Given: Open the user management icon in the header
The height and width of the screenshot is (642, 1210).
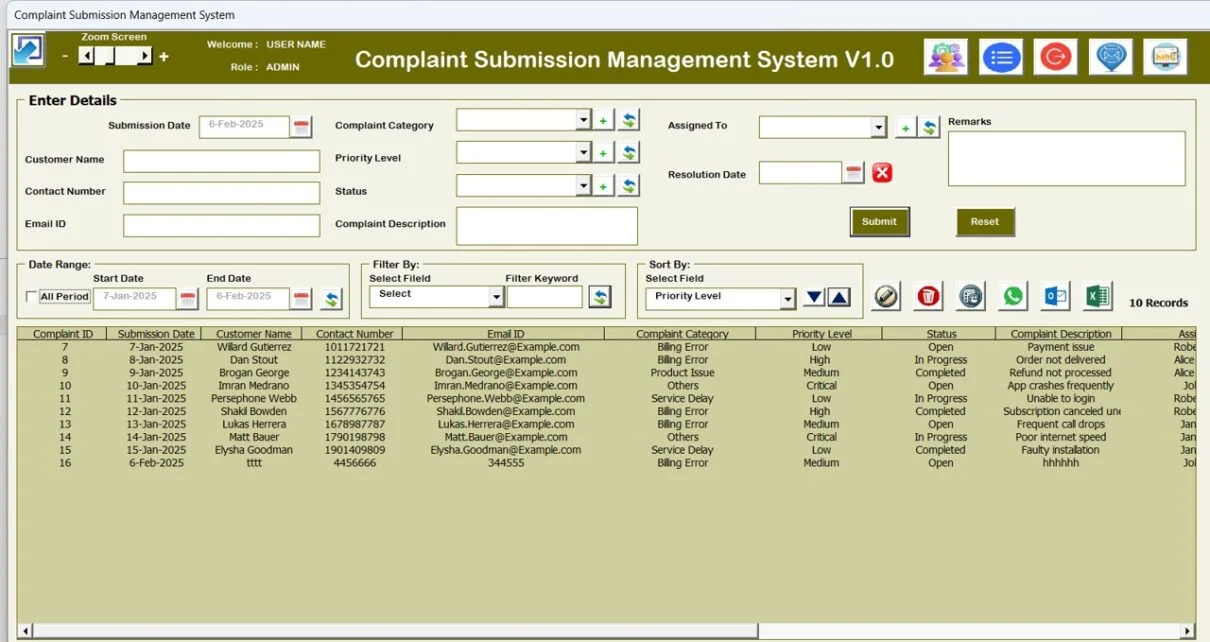Looking at the screenshot, I should 946,57.
